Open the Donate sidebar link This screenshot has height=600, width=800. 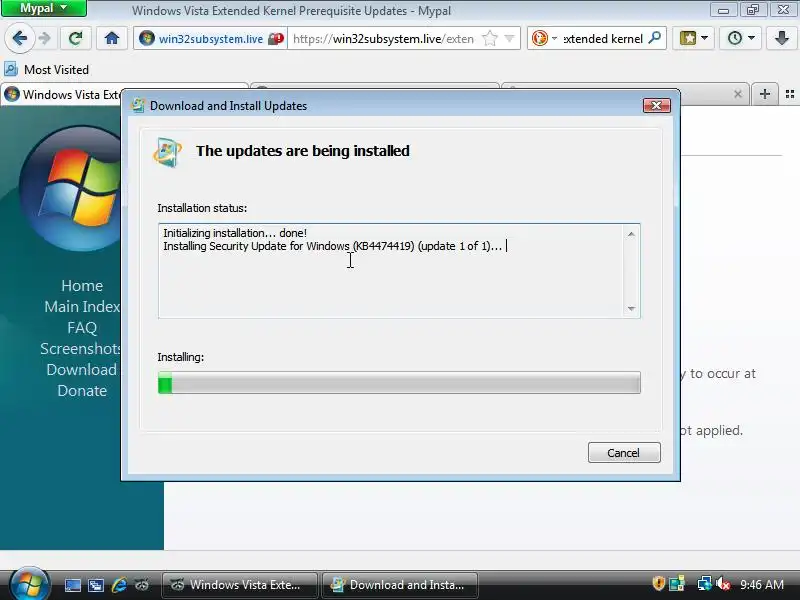82,390
